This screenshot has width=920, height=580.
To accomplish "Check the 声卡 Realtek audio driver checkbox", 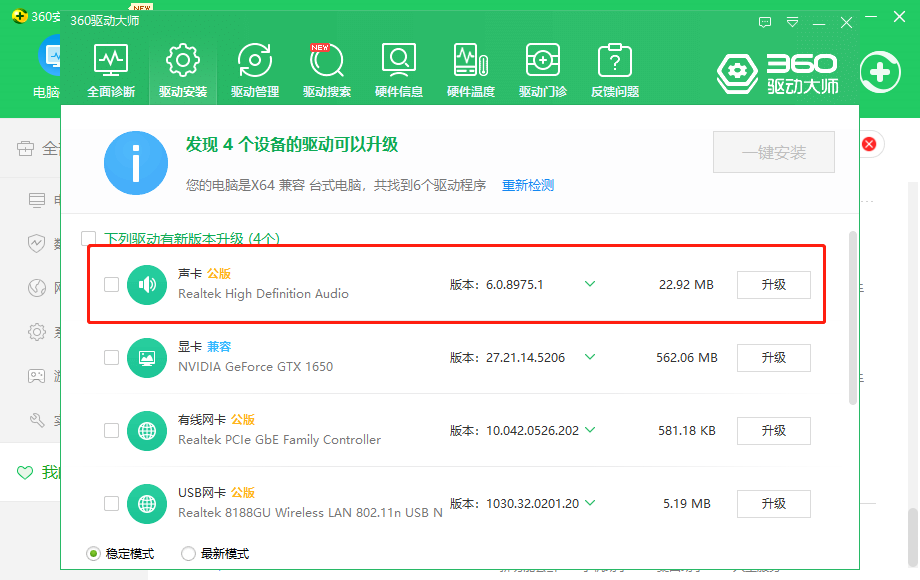I will click(x=111, y=285).
